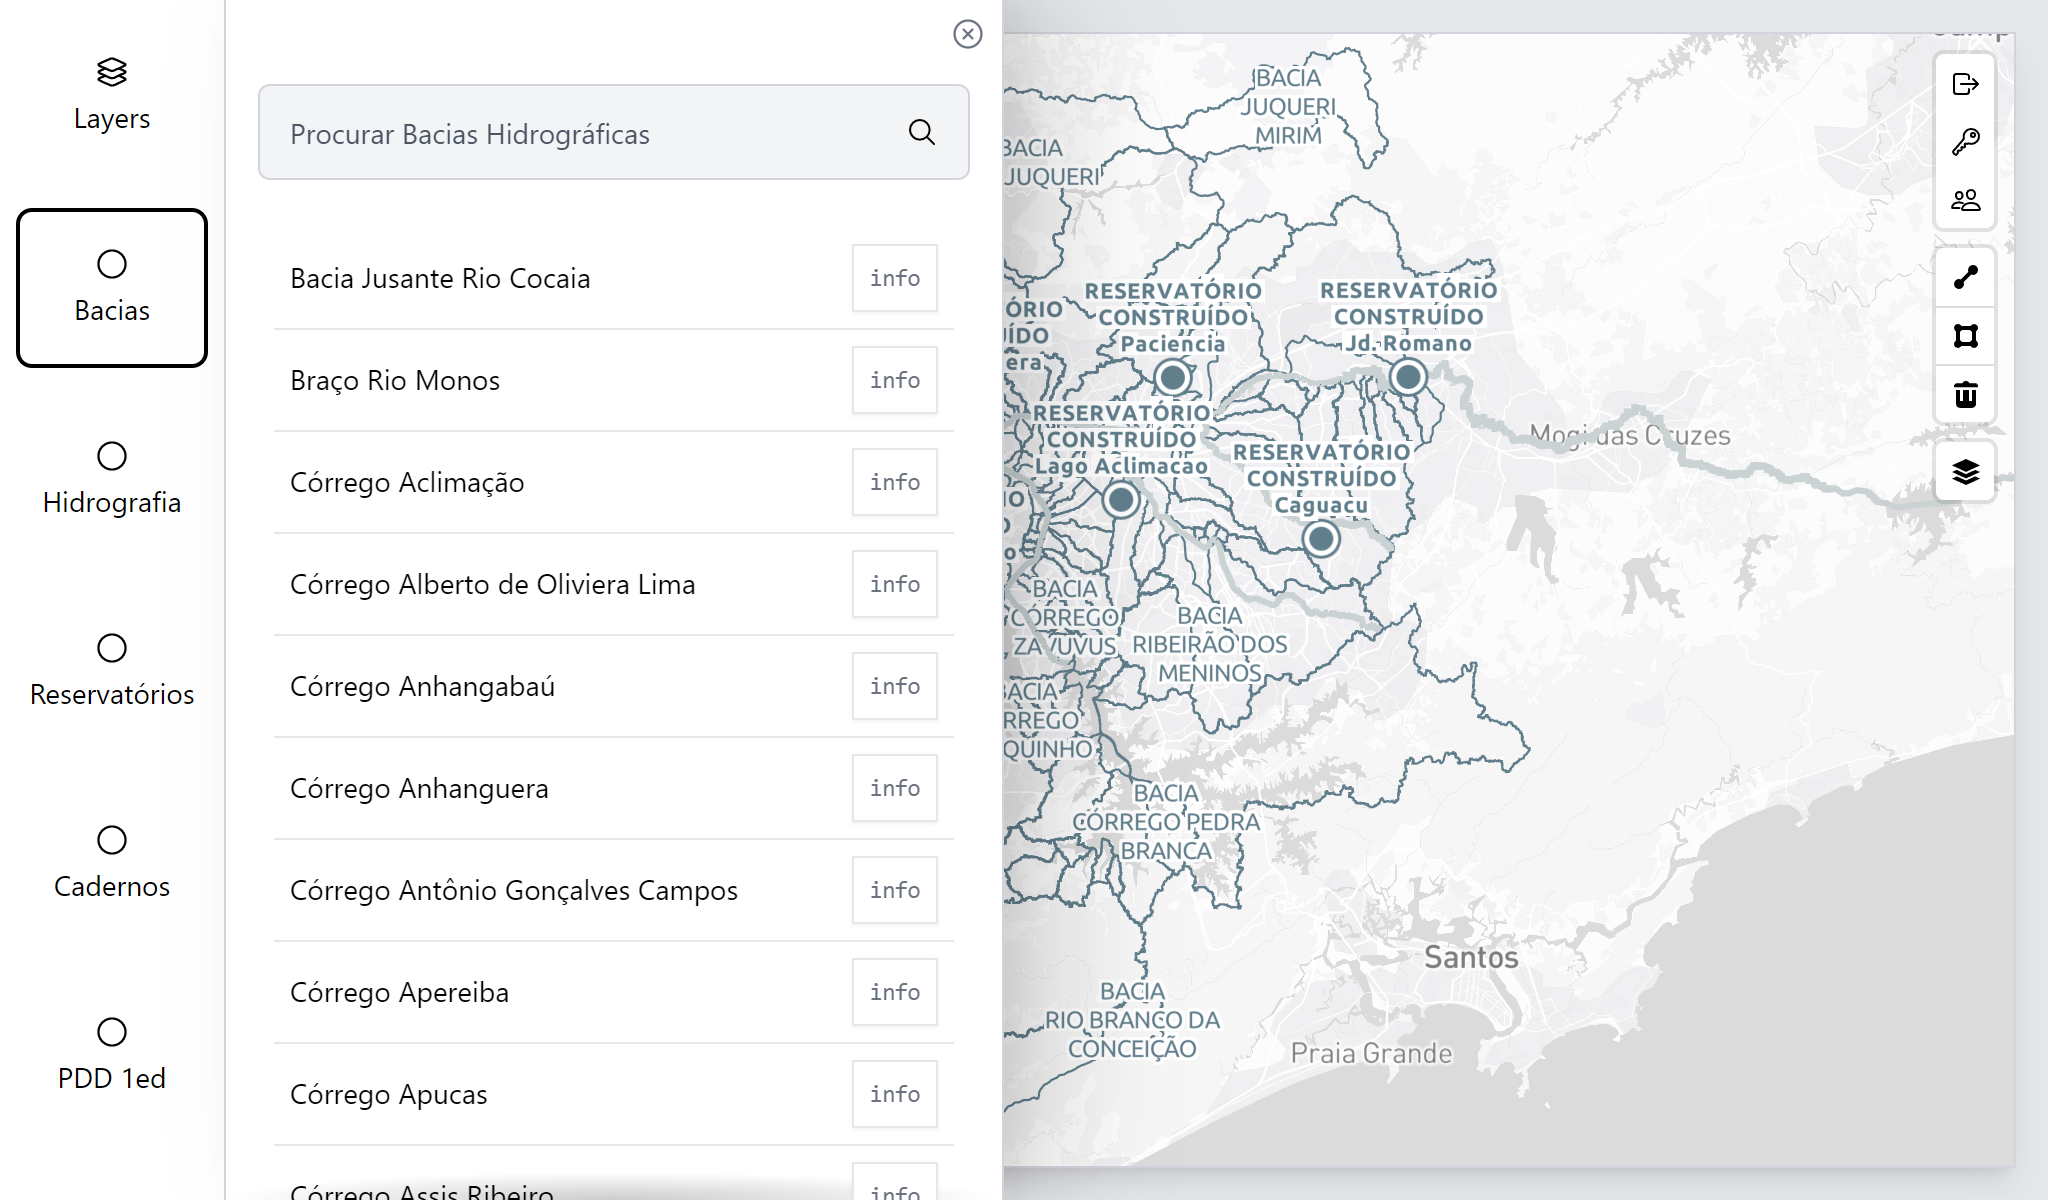2048x1200 pixels.
Task: Select the Cadernos sidebar option
Action: tap(112, 864)
